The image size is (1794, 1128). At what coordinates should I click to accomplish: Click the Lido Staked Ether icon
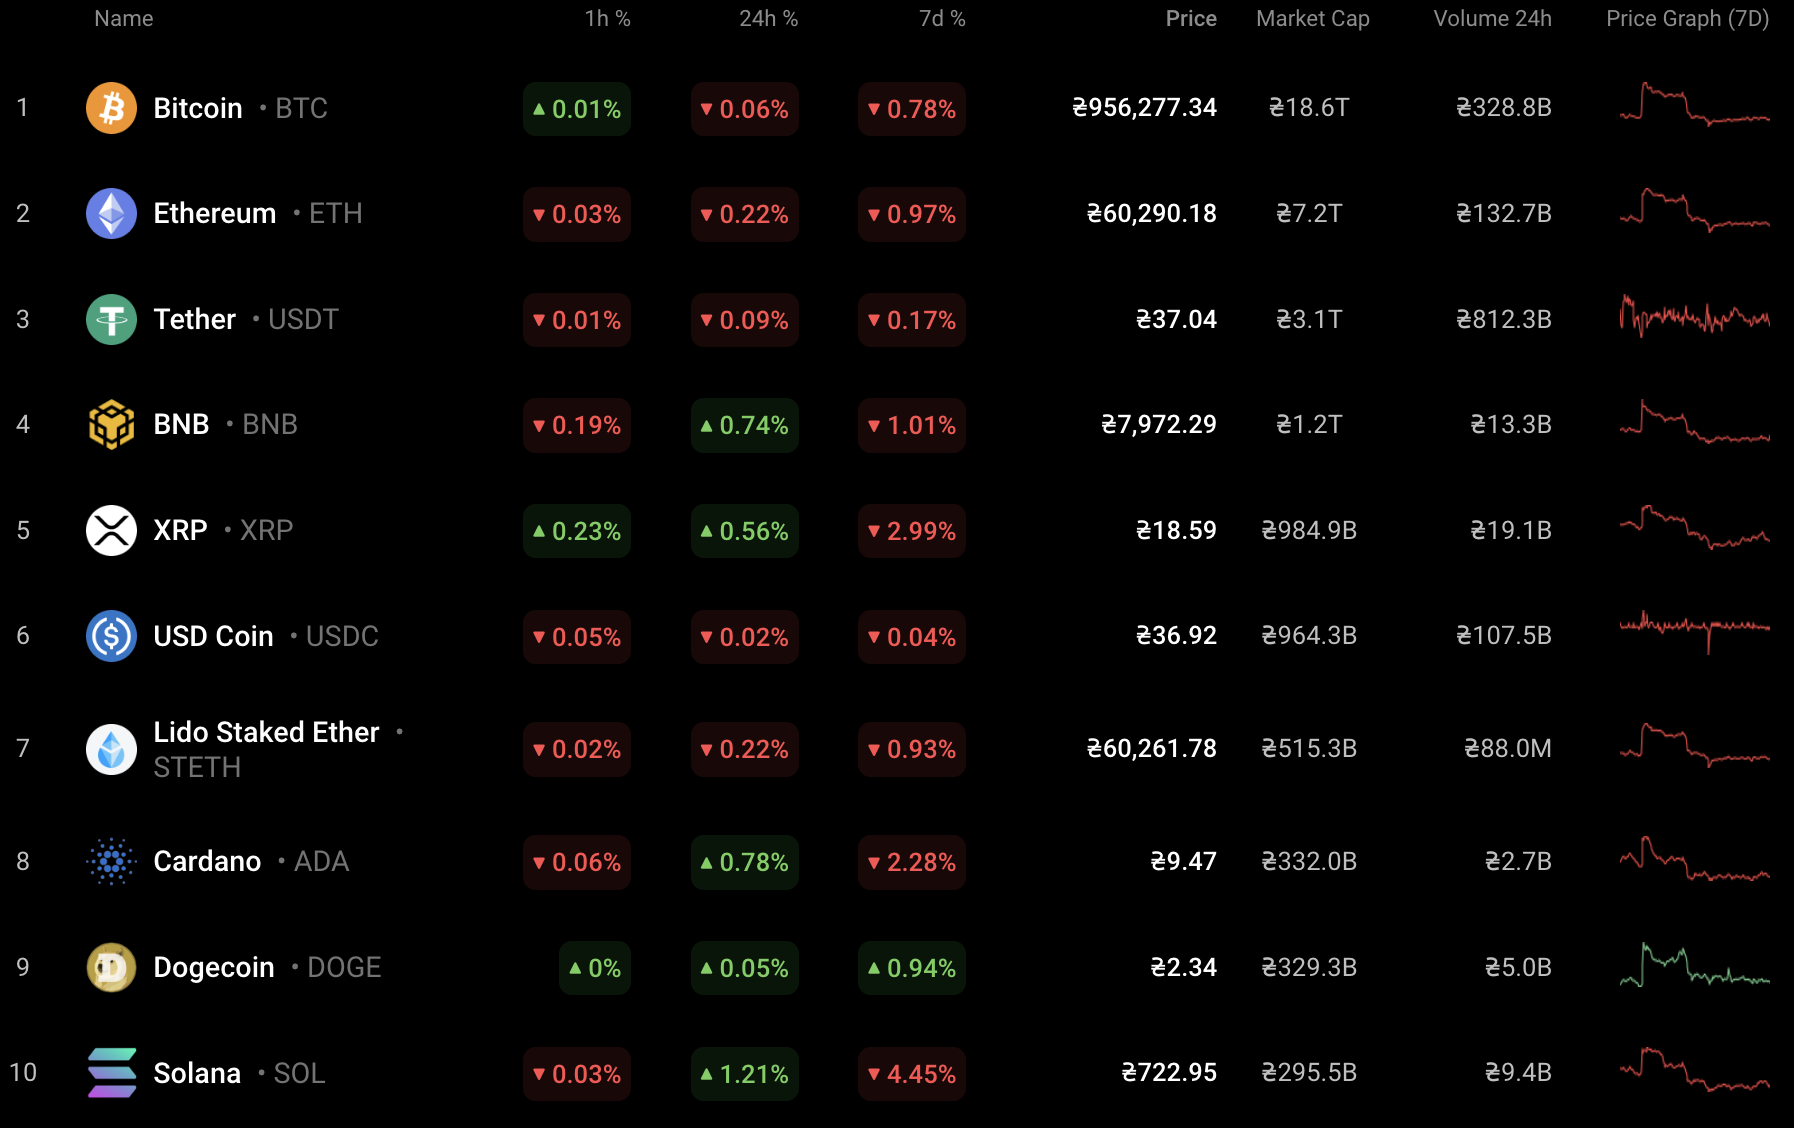(x=111, y=749)
